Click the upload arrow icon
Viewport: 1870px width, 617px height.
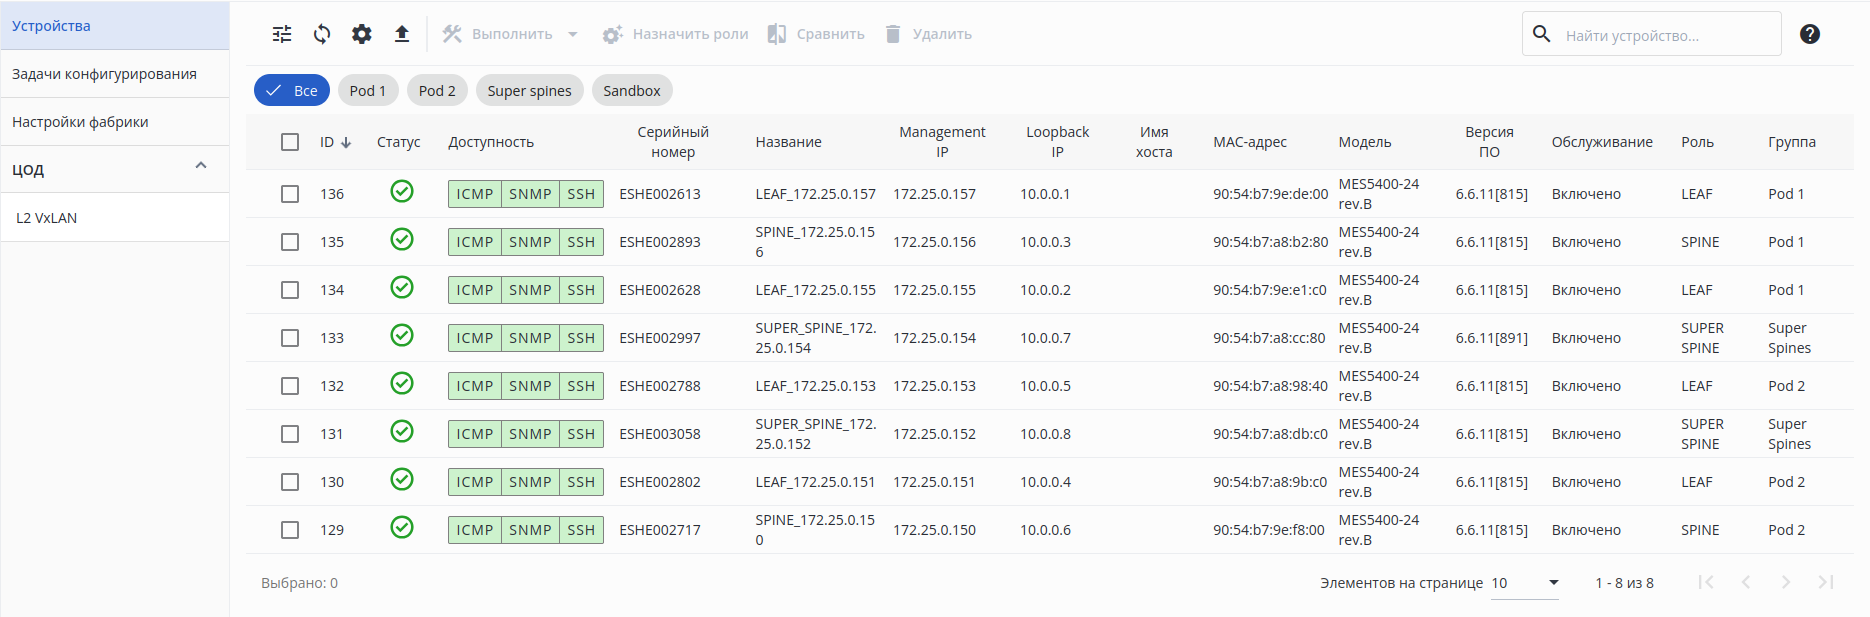click(402, 34)
